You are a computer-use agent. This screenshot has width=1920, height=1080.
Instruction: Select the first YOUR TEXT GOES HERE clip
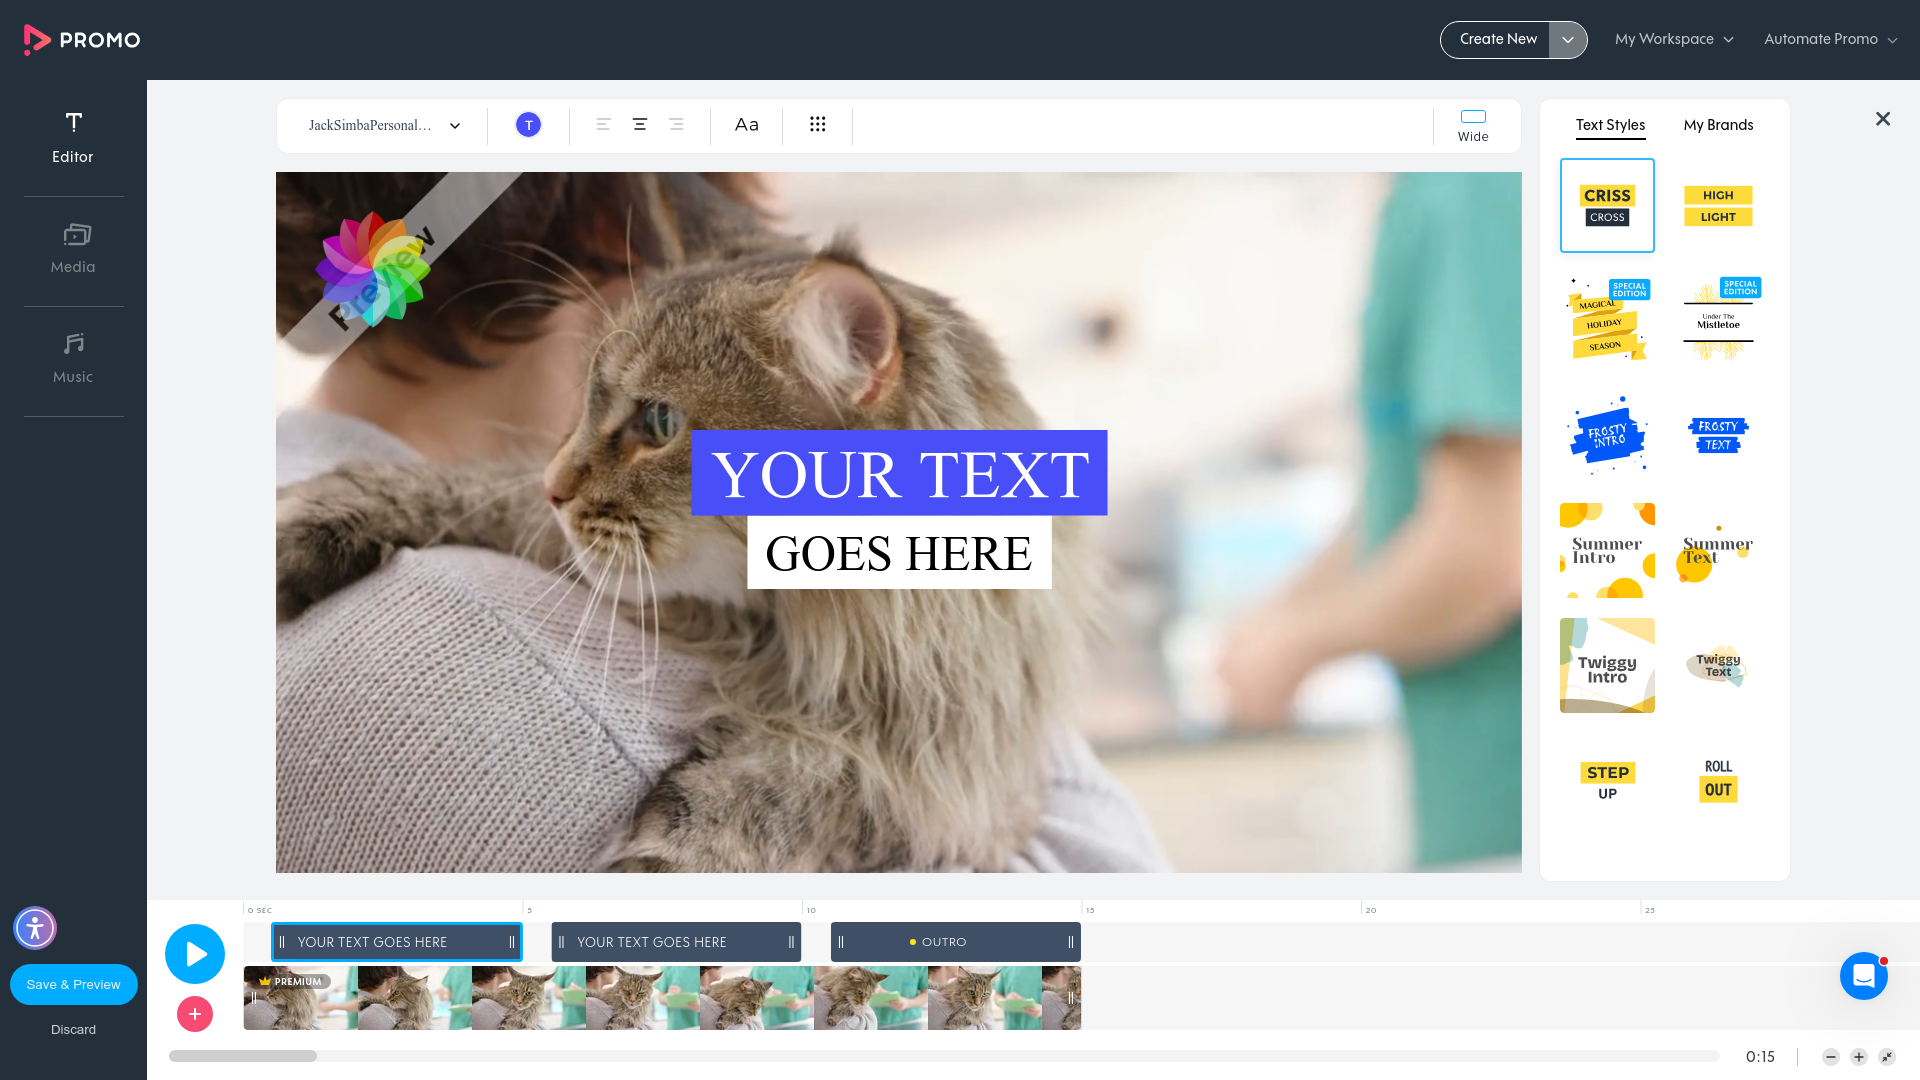(397, 942)
